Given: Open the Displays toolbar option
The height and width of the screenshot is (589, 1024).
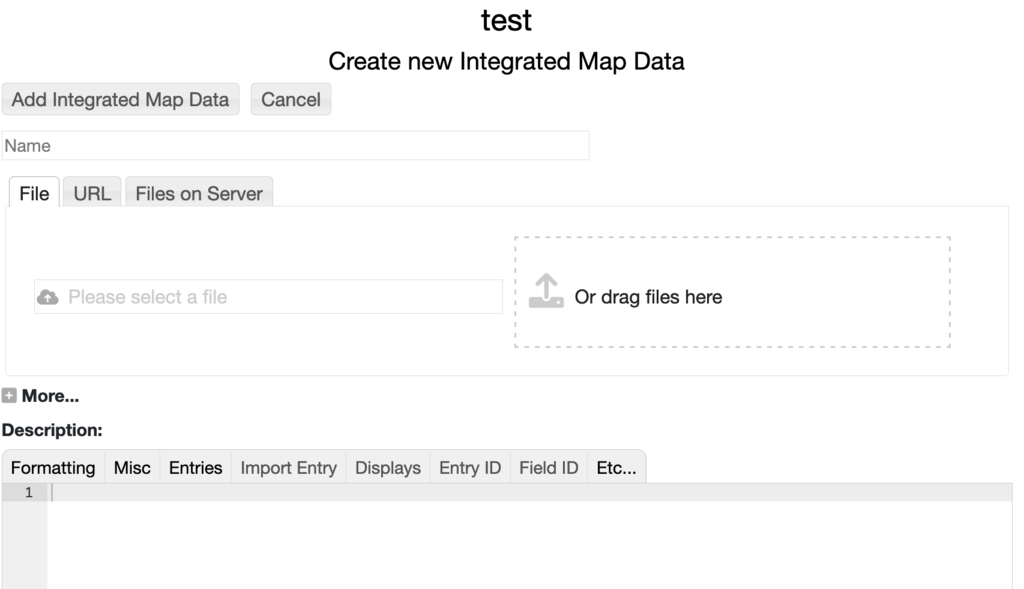Looking at the screenshot, I should tap(388, 468).
